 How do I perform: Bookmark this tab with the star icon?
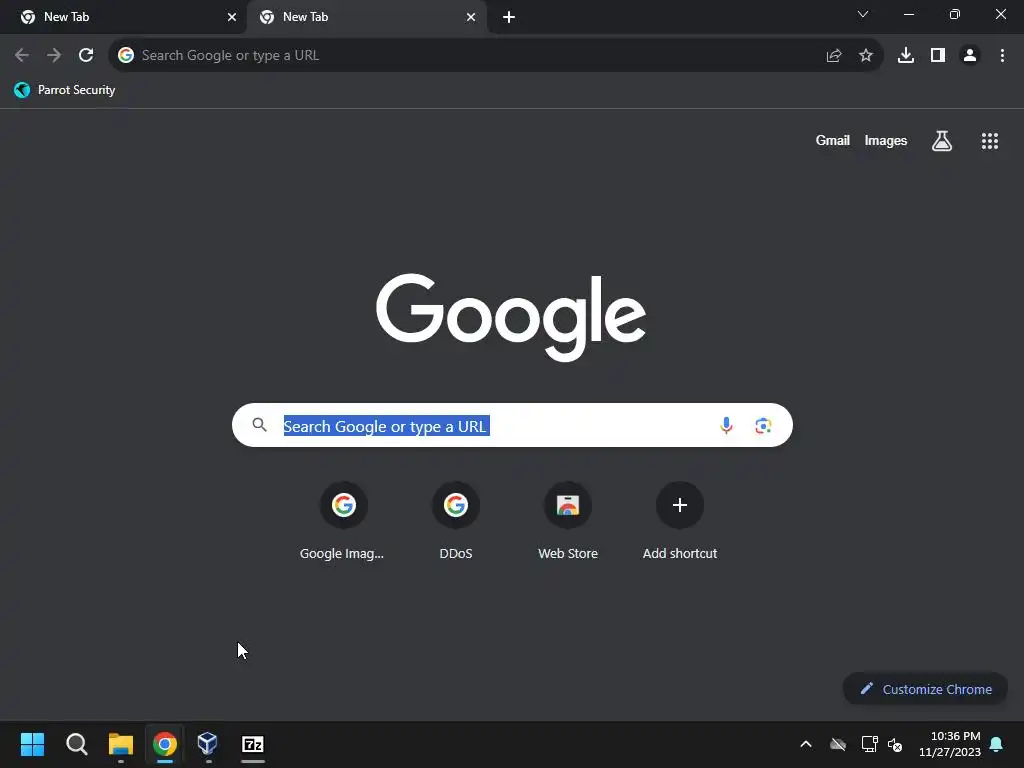click(866, 56)
